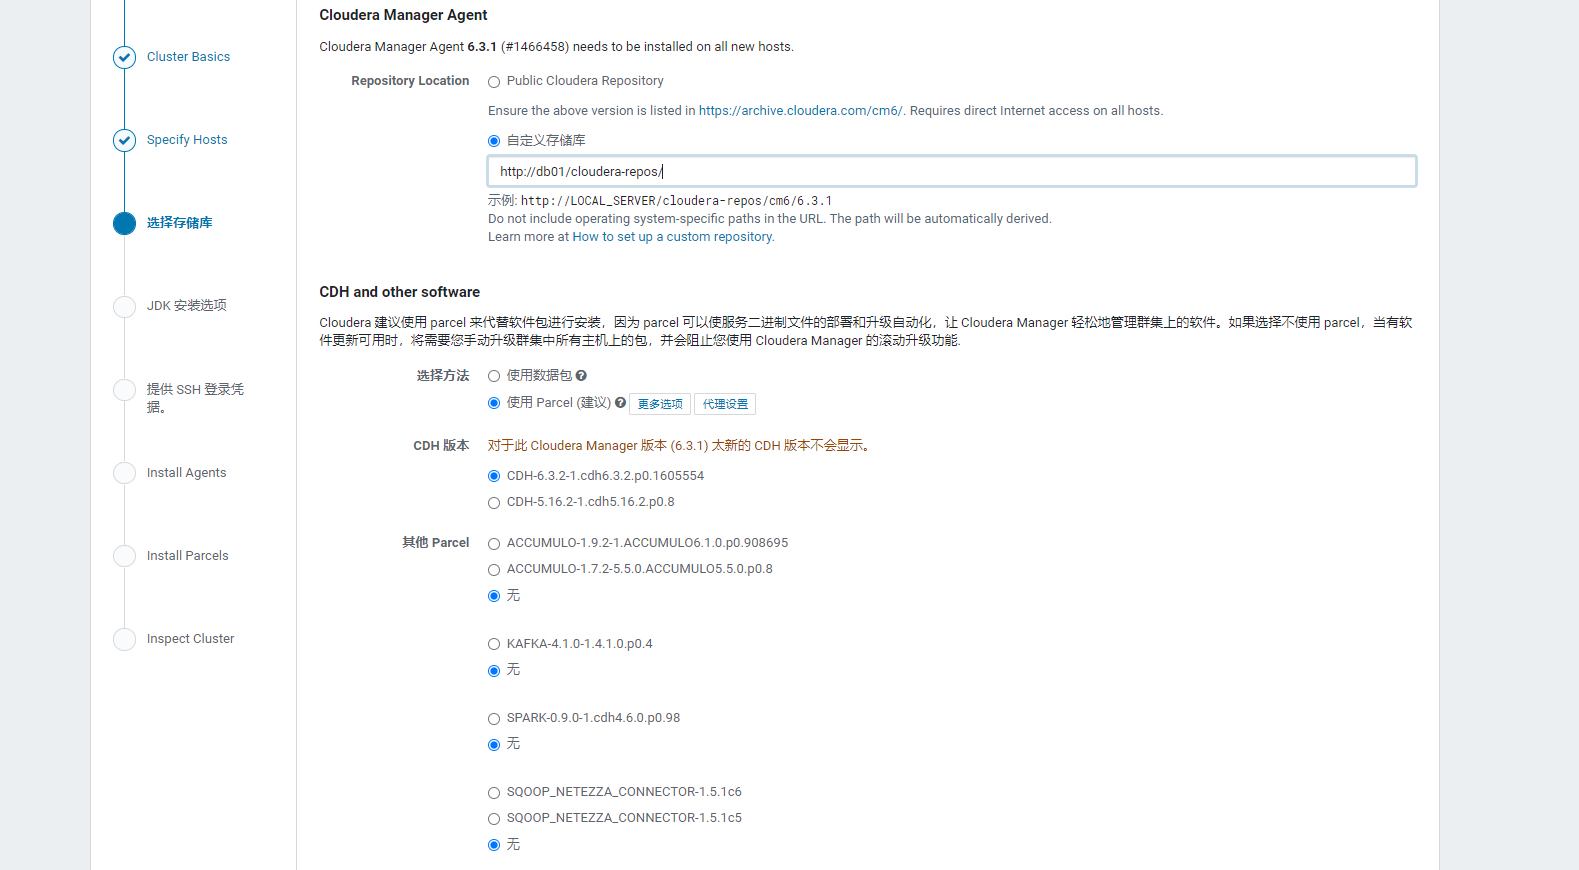Click the active 选择存储库 step circle
The image size is (1579, 870).
124,223
